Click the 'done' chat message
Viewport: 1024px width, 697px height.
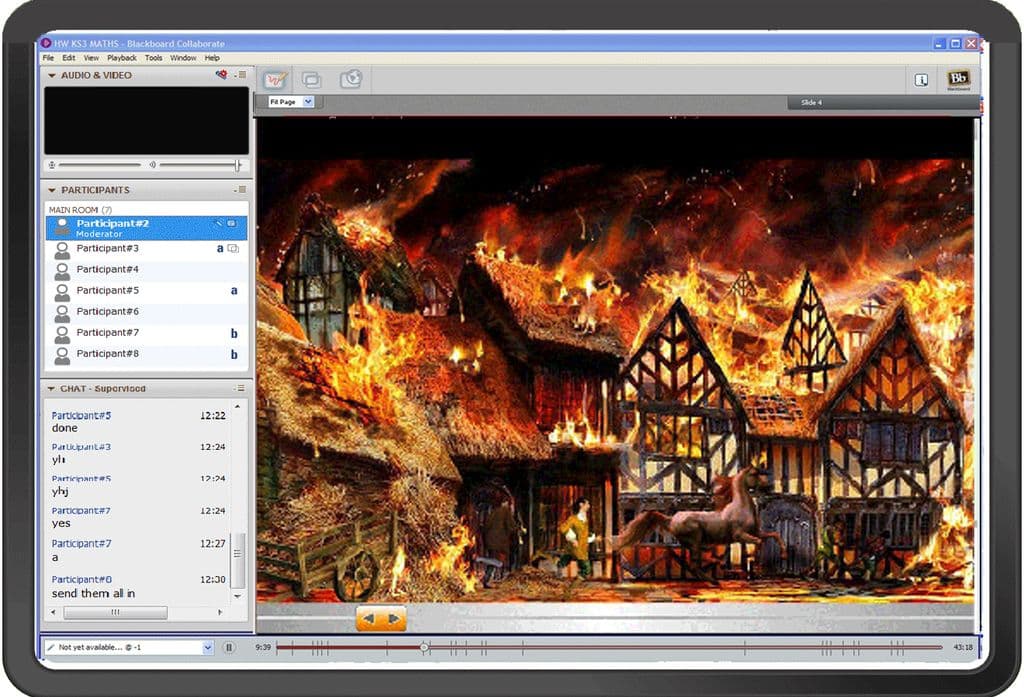(x=65, y=428)
